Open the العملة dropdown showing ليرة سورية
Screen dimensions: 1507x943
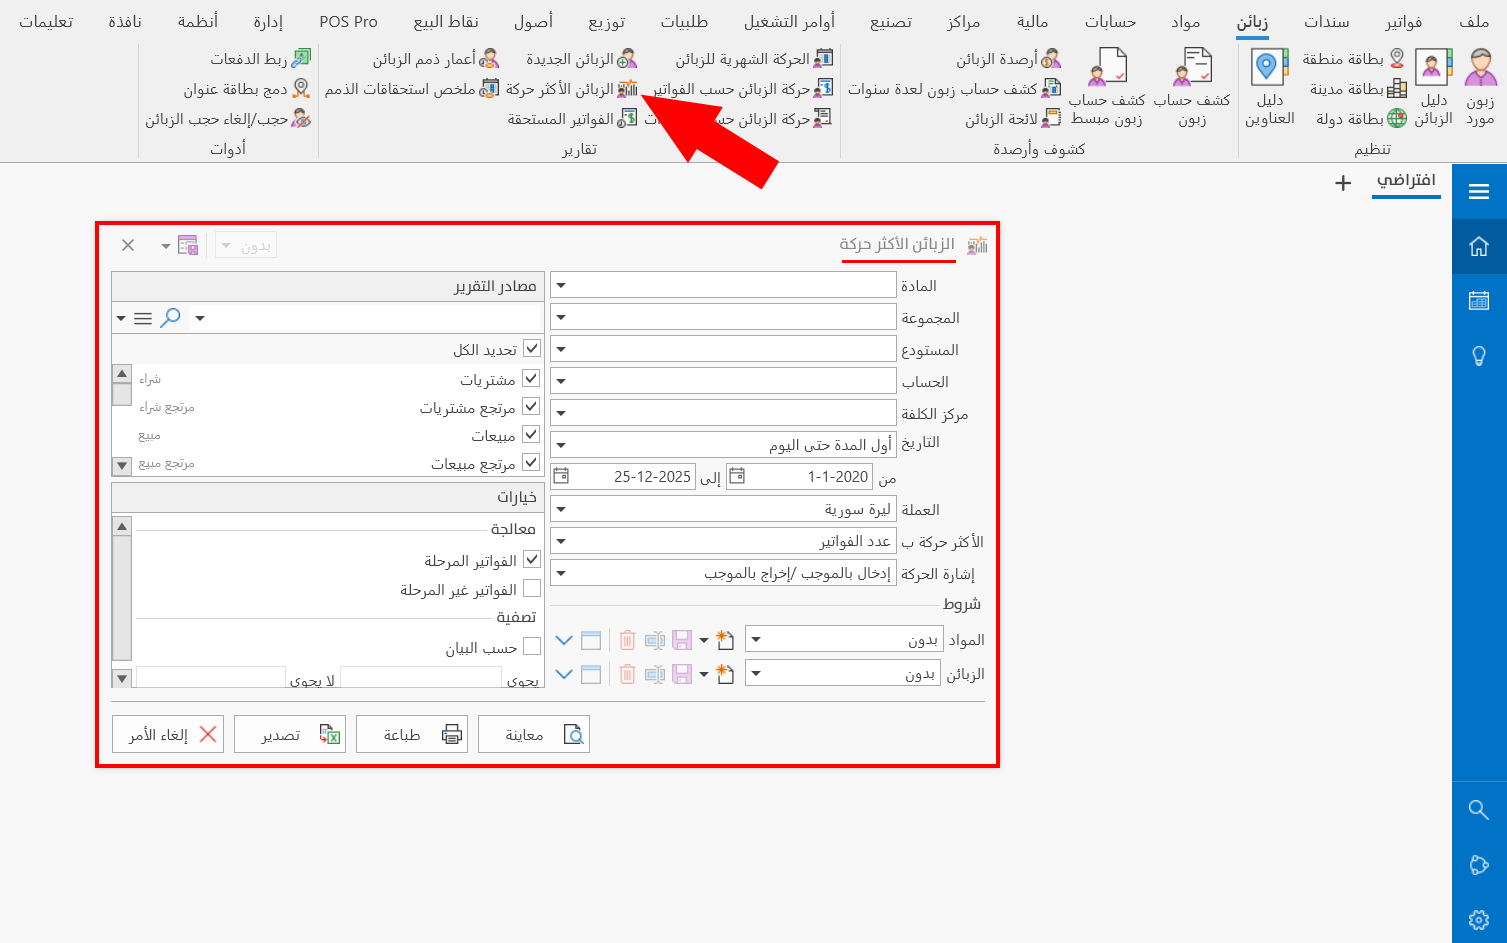(562, 508)
